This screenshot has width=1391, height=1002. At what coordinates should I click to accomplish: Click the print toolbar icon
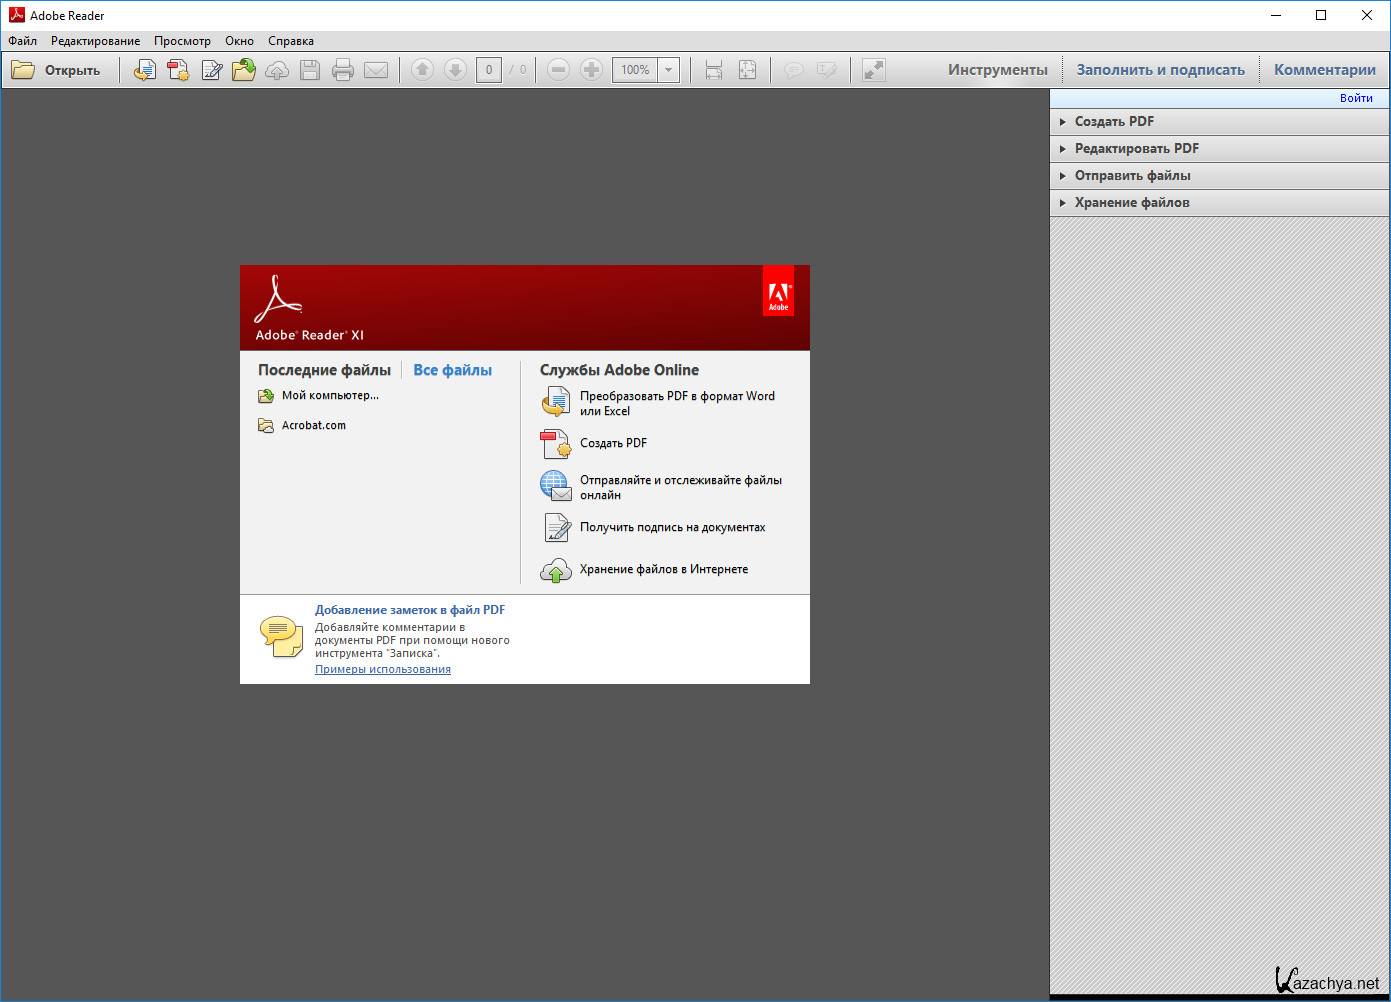[343, 70]
